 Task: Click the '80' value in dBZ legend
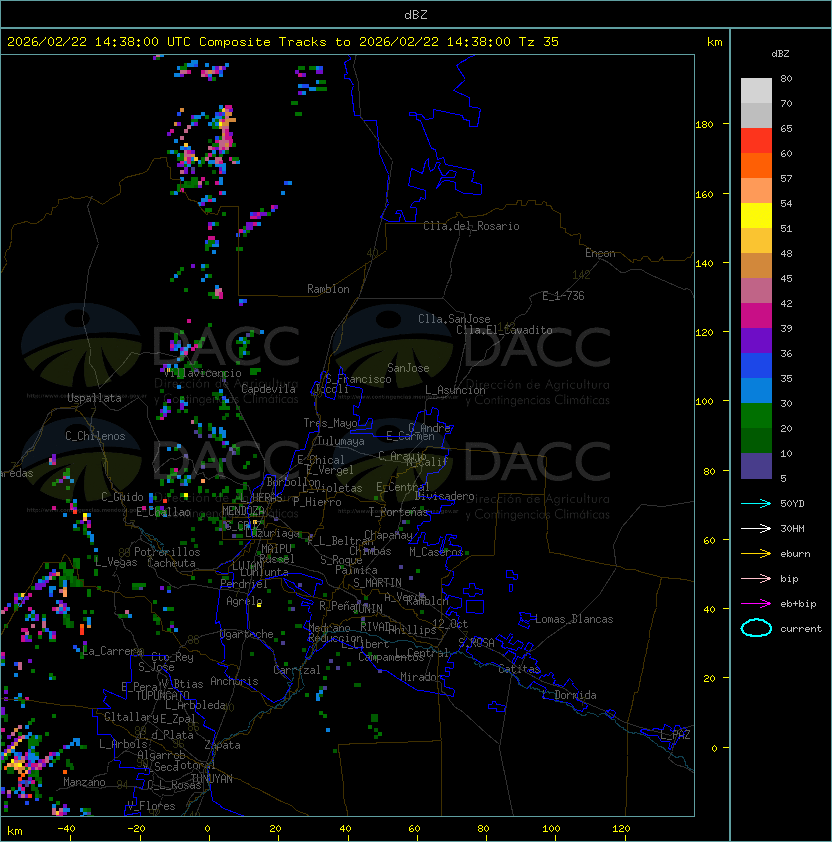pos(786,78)
